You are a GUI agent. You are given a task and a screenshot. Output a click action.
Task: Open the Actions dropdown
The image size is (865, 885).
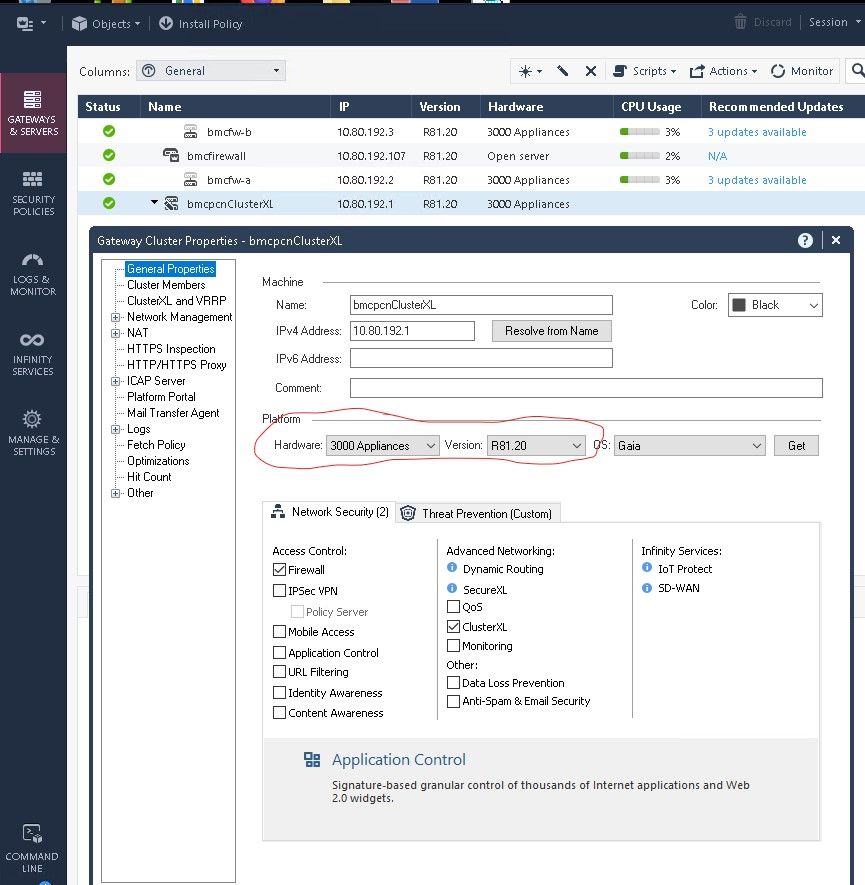[723, 71]
